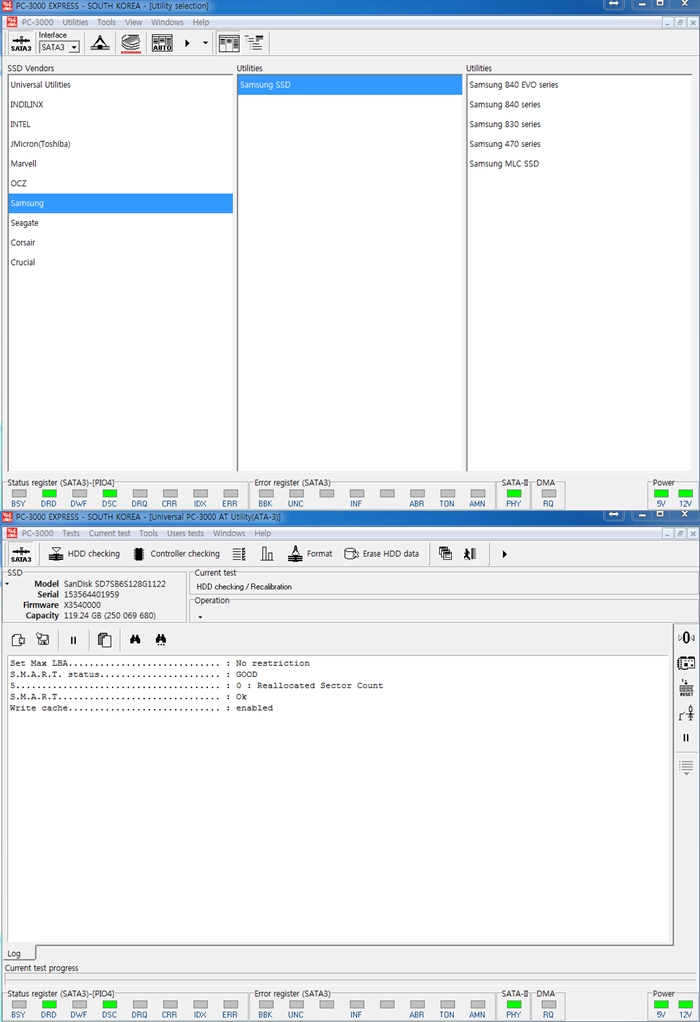The image size is (700, 1022).
Task: Click the list lines icon after Controller checking
Action: (x=239, y=554)
